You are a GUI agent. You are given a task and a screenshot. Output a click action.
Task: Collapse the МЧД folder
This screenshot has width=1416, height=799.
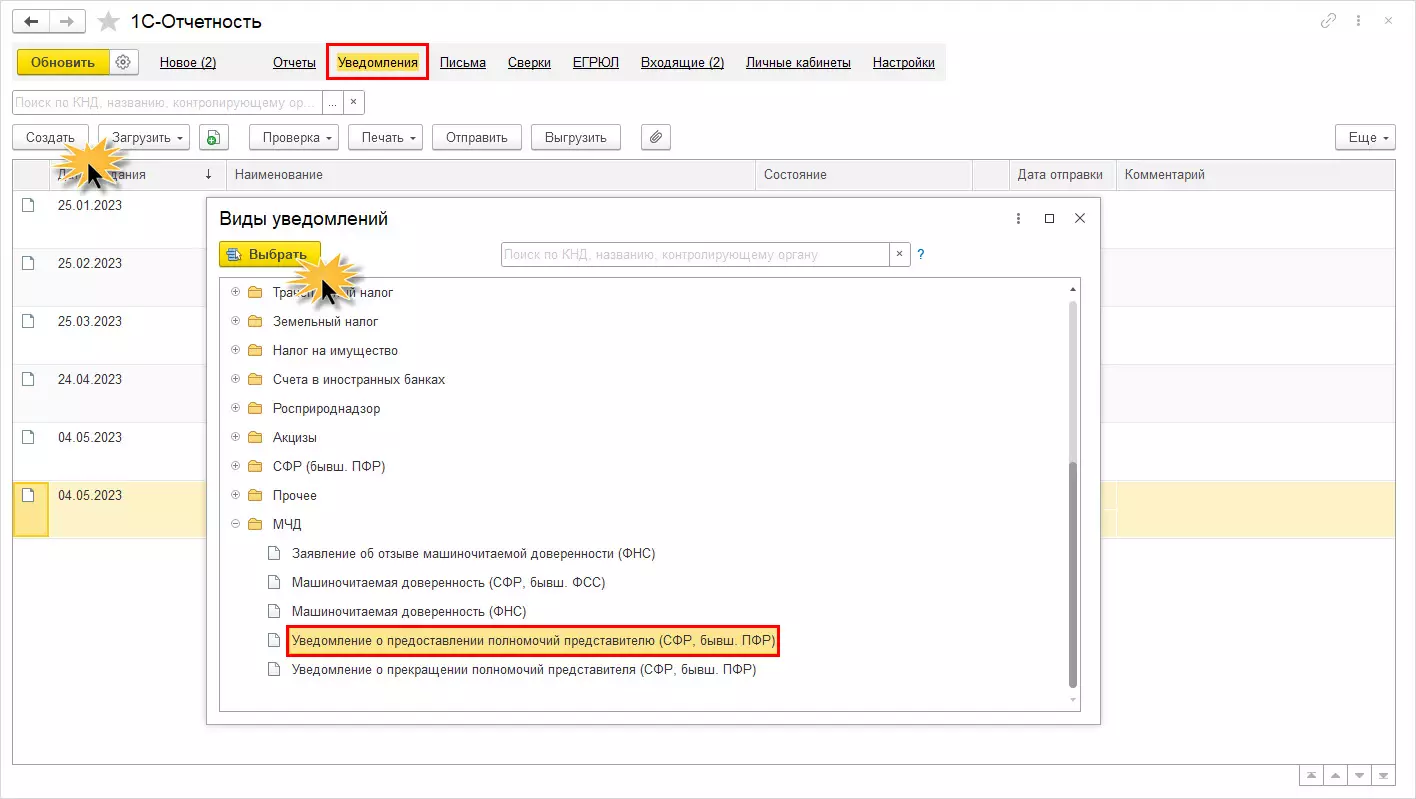coord(236,524)
